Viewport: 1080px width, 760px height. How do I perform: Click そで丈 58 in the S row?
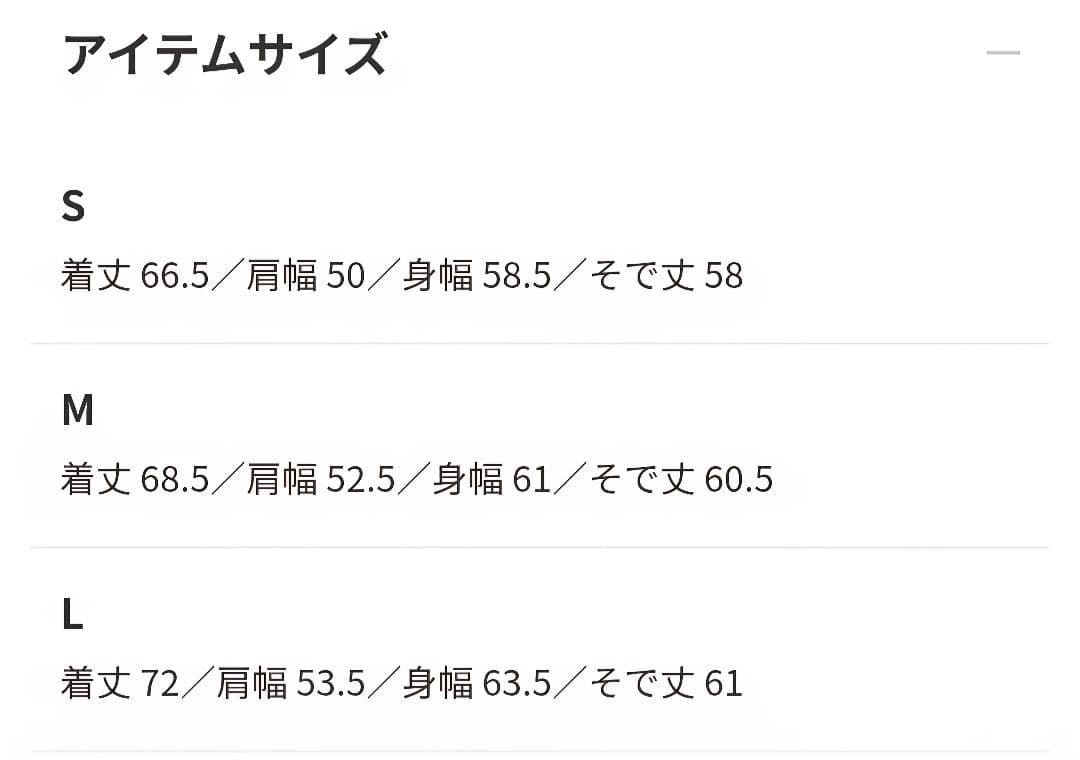point(666,275)
